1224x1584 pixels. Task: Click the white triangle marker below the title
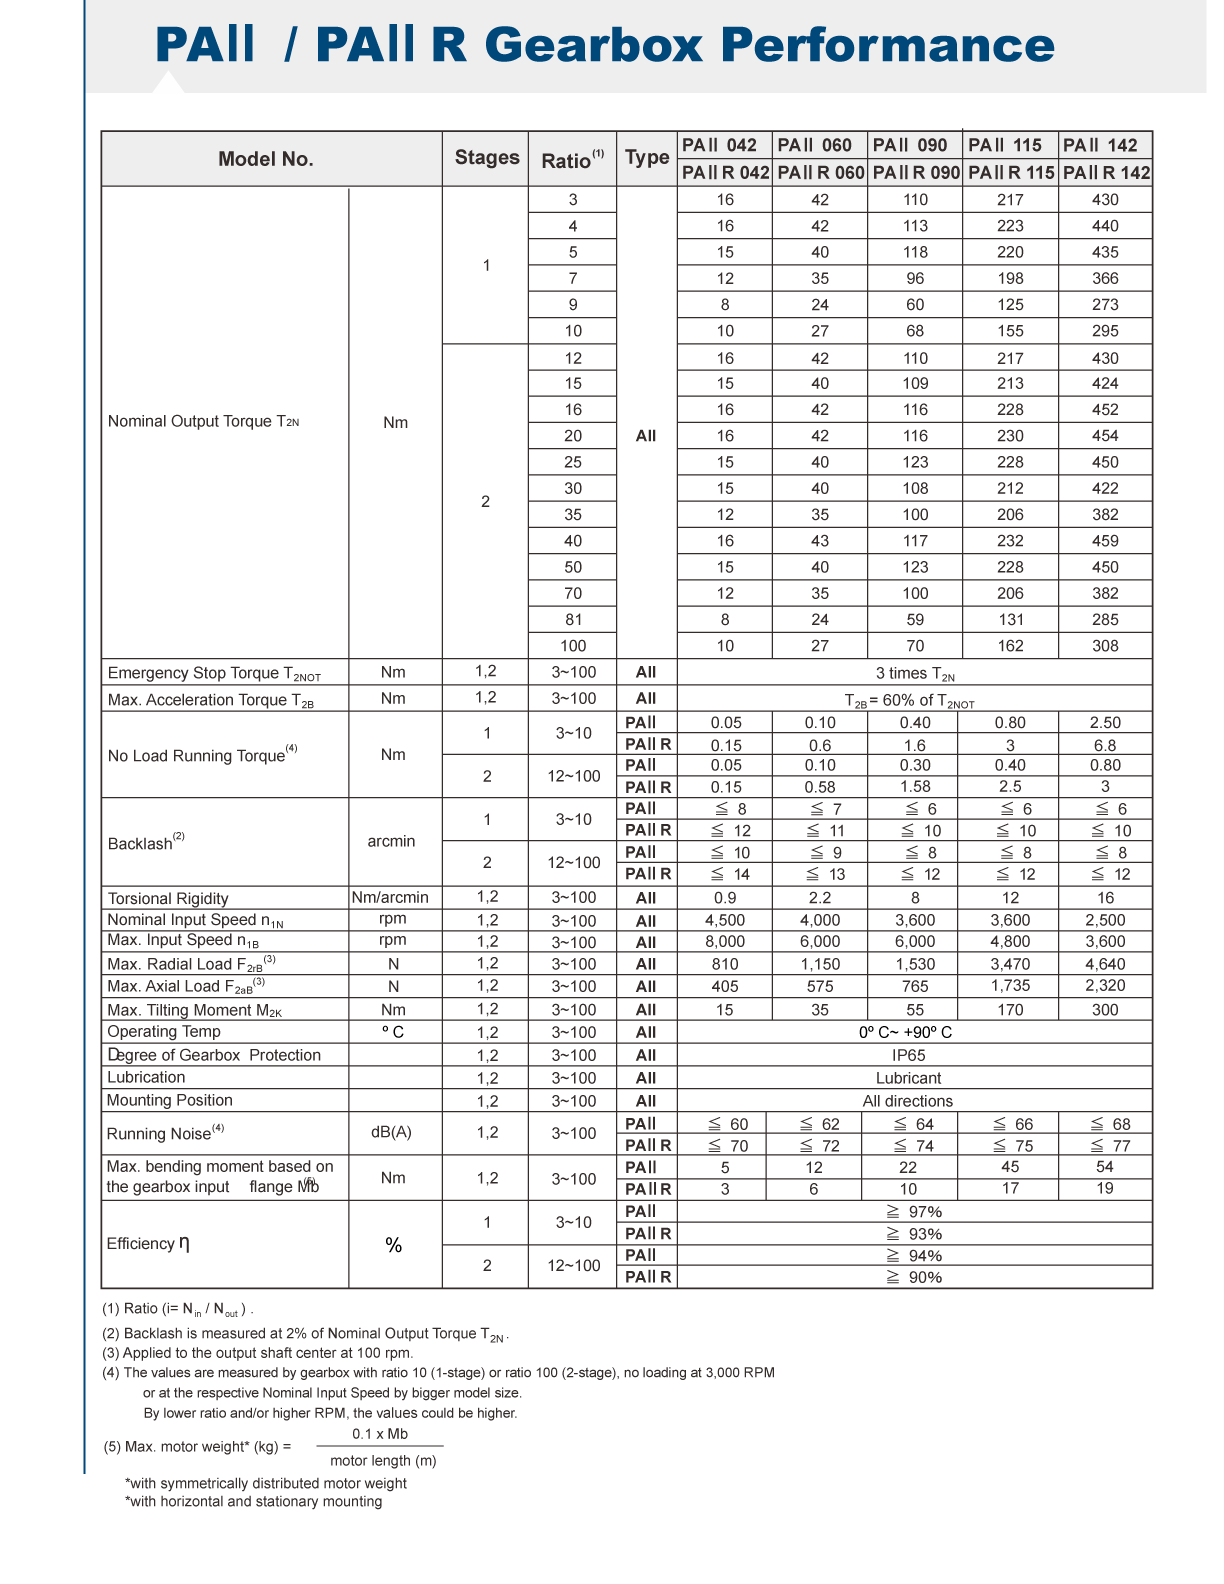(x=168, y=83)
